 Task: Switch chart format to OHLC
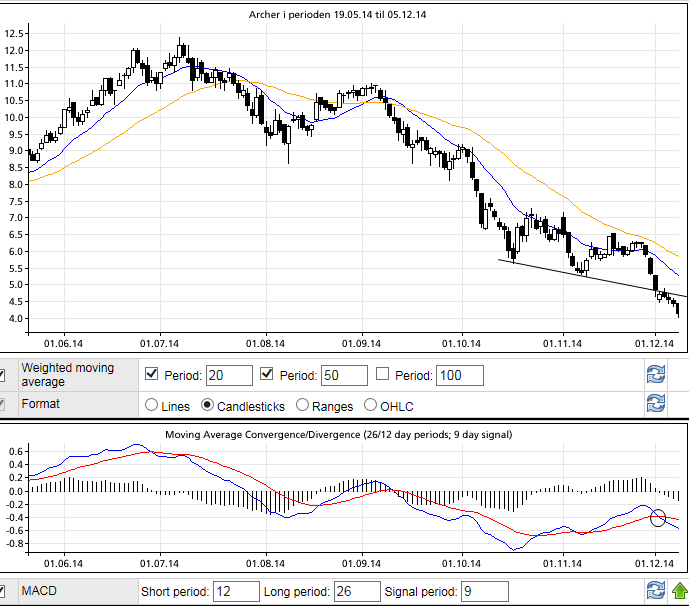click(x=371, y=406)
